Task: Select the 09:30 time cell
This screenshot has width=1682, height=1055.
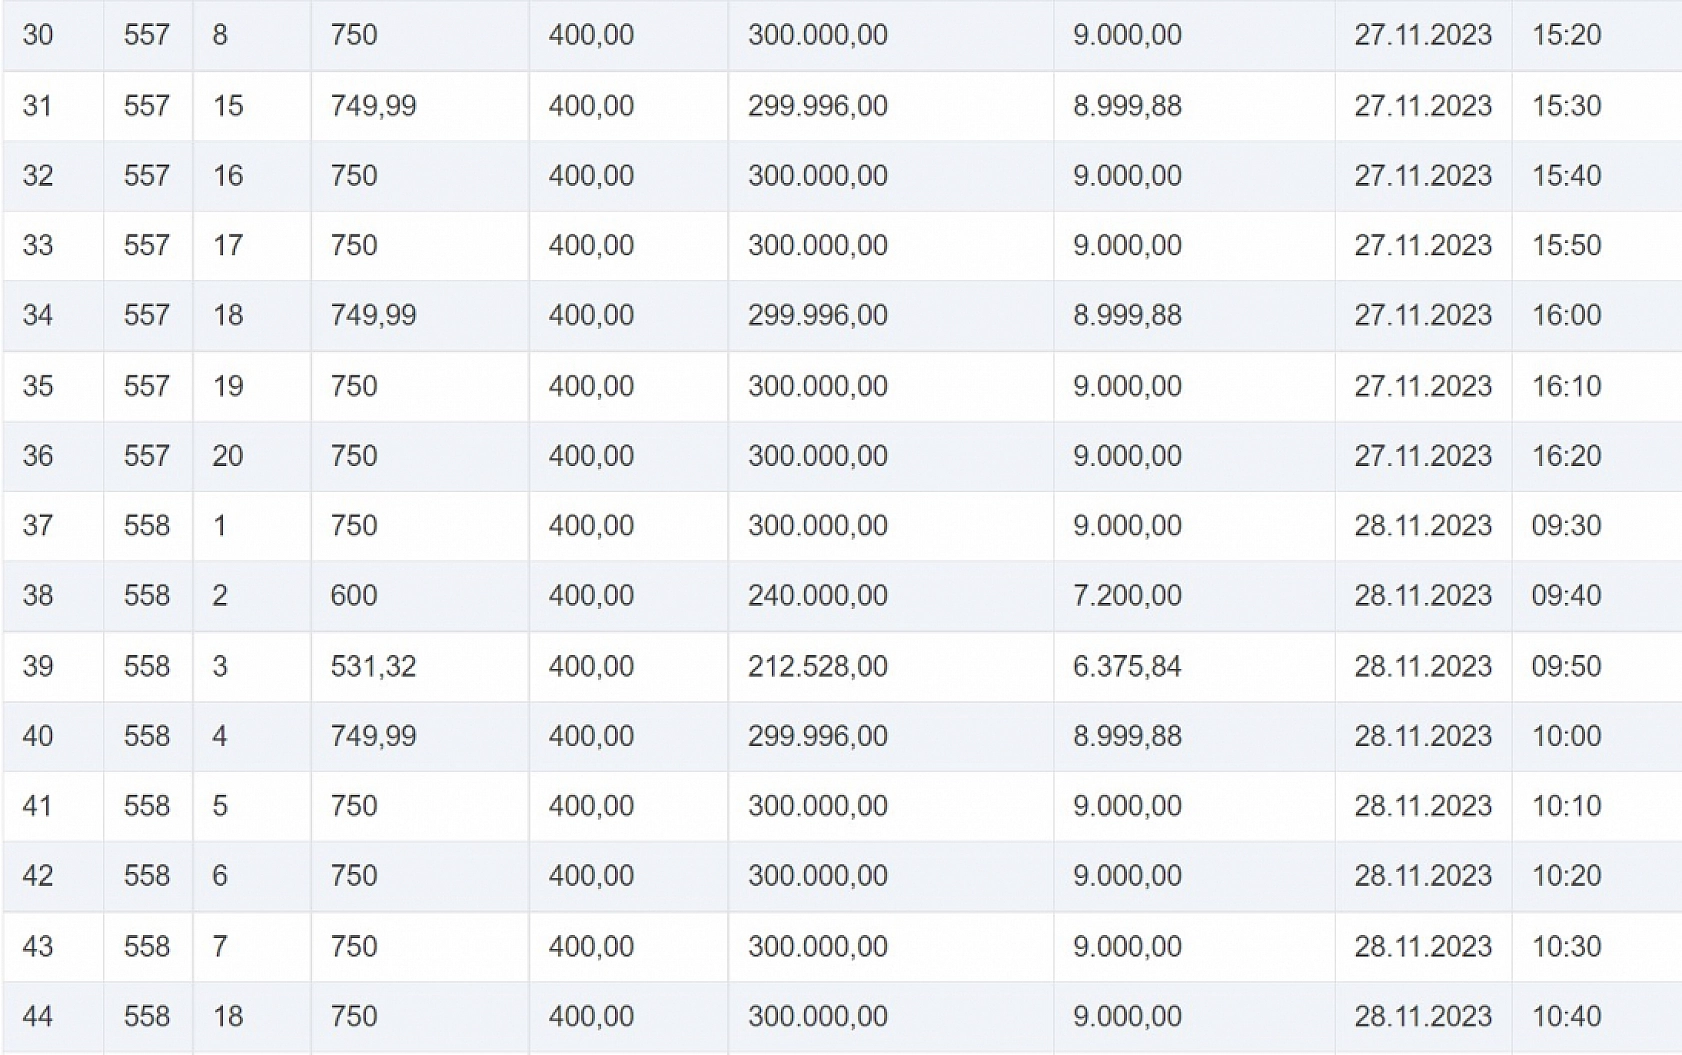Action: click(x=1566, y=526)
